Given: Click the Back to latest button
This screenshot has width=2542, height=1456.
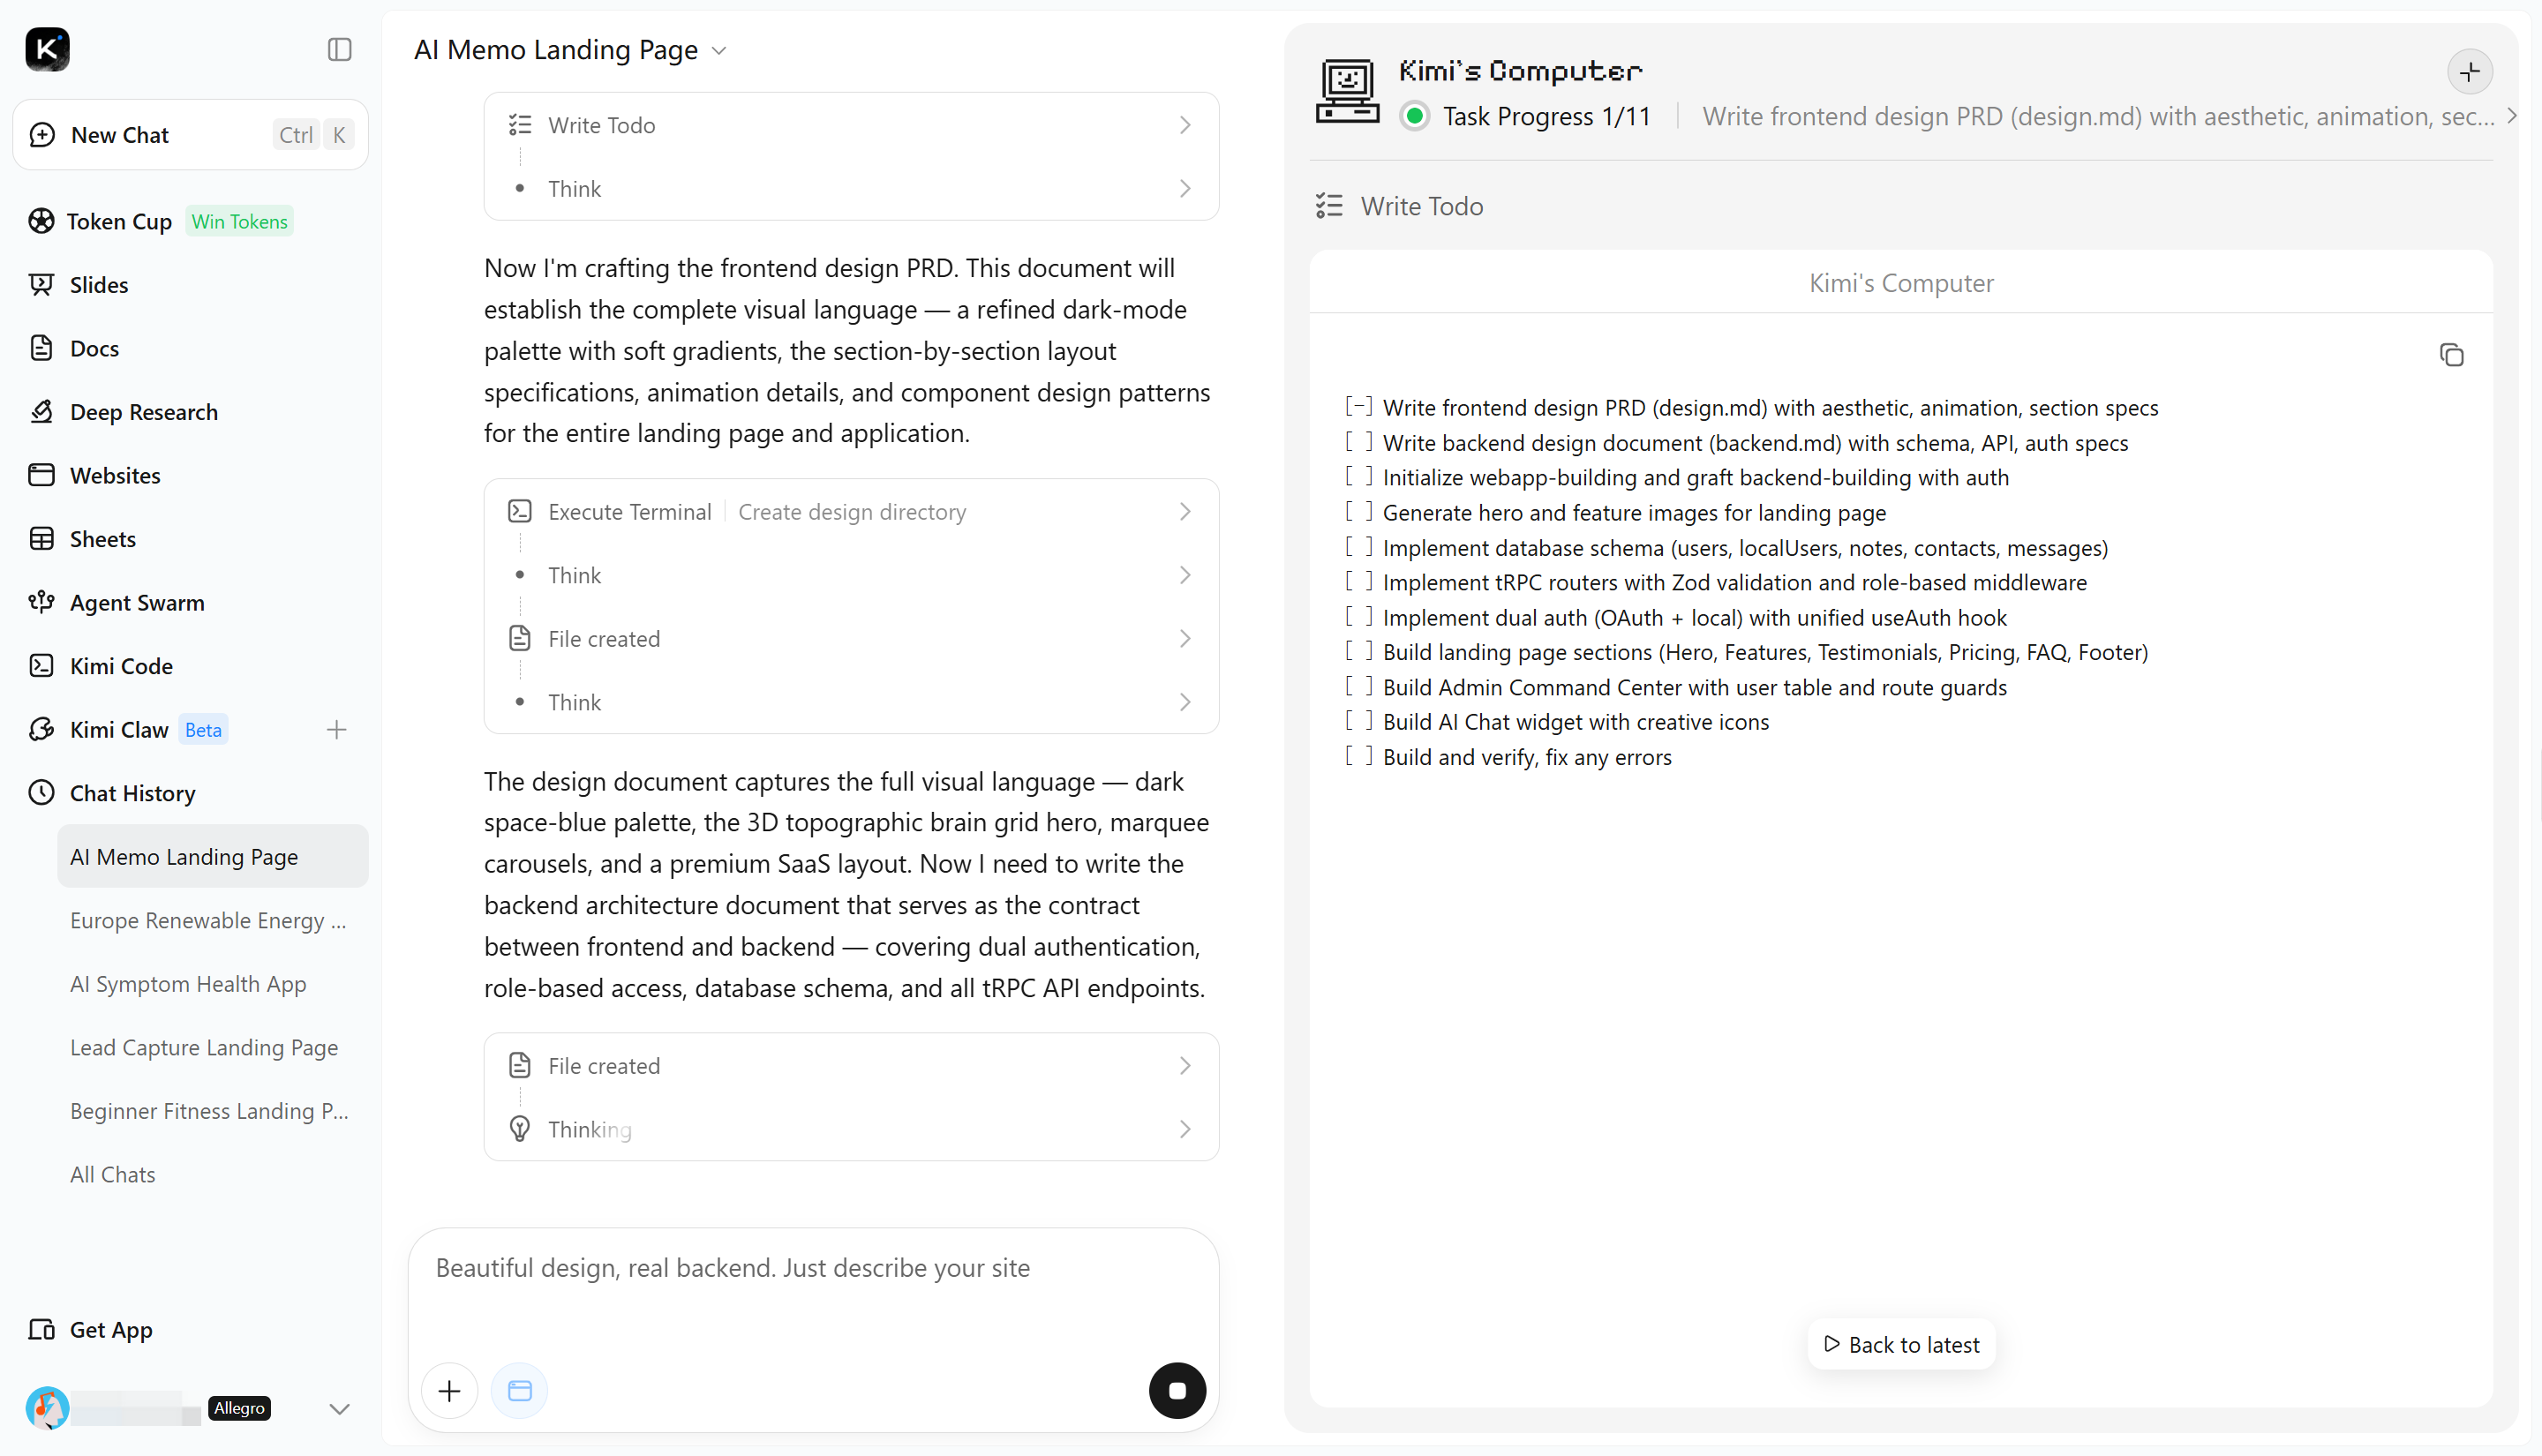Looking at the screenshot, I should 1900,1345.
